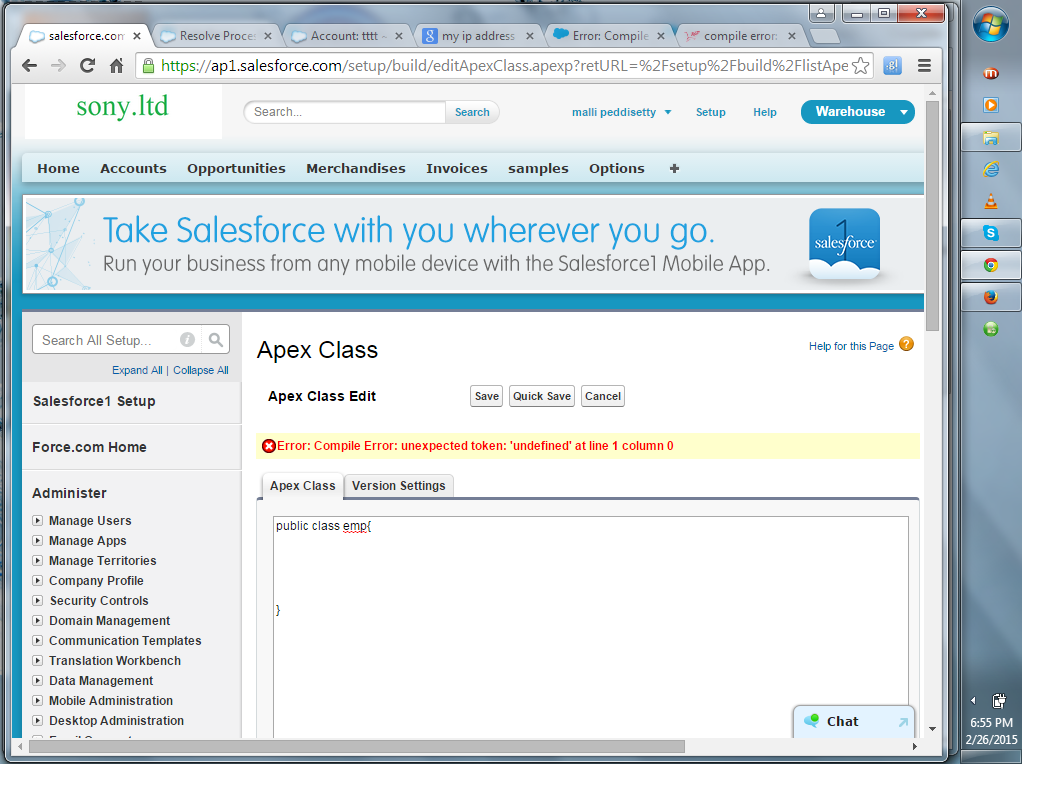Close the Resolve Process browser tab
This screenshot has height=788, width=1056.
[268, 36]
